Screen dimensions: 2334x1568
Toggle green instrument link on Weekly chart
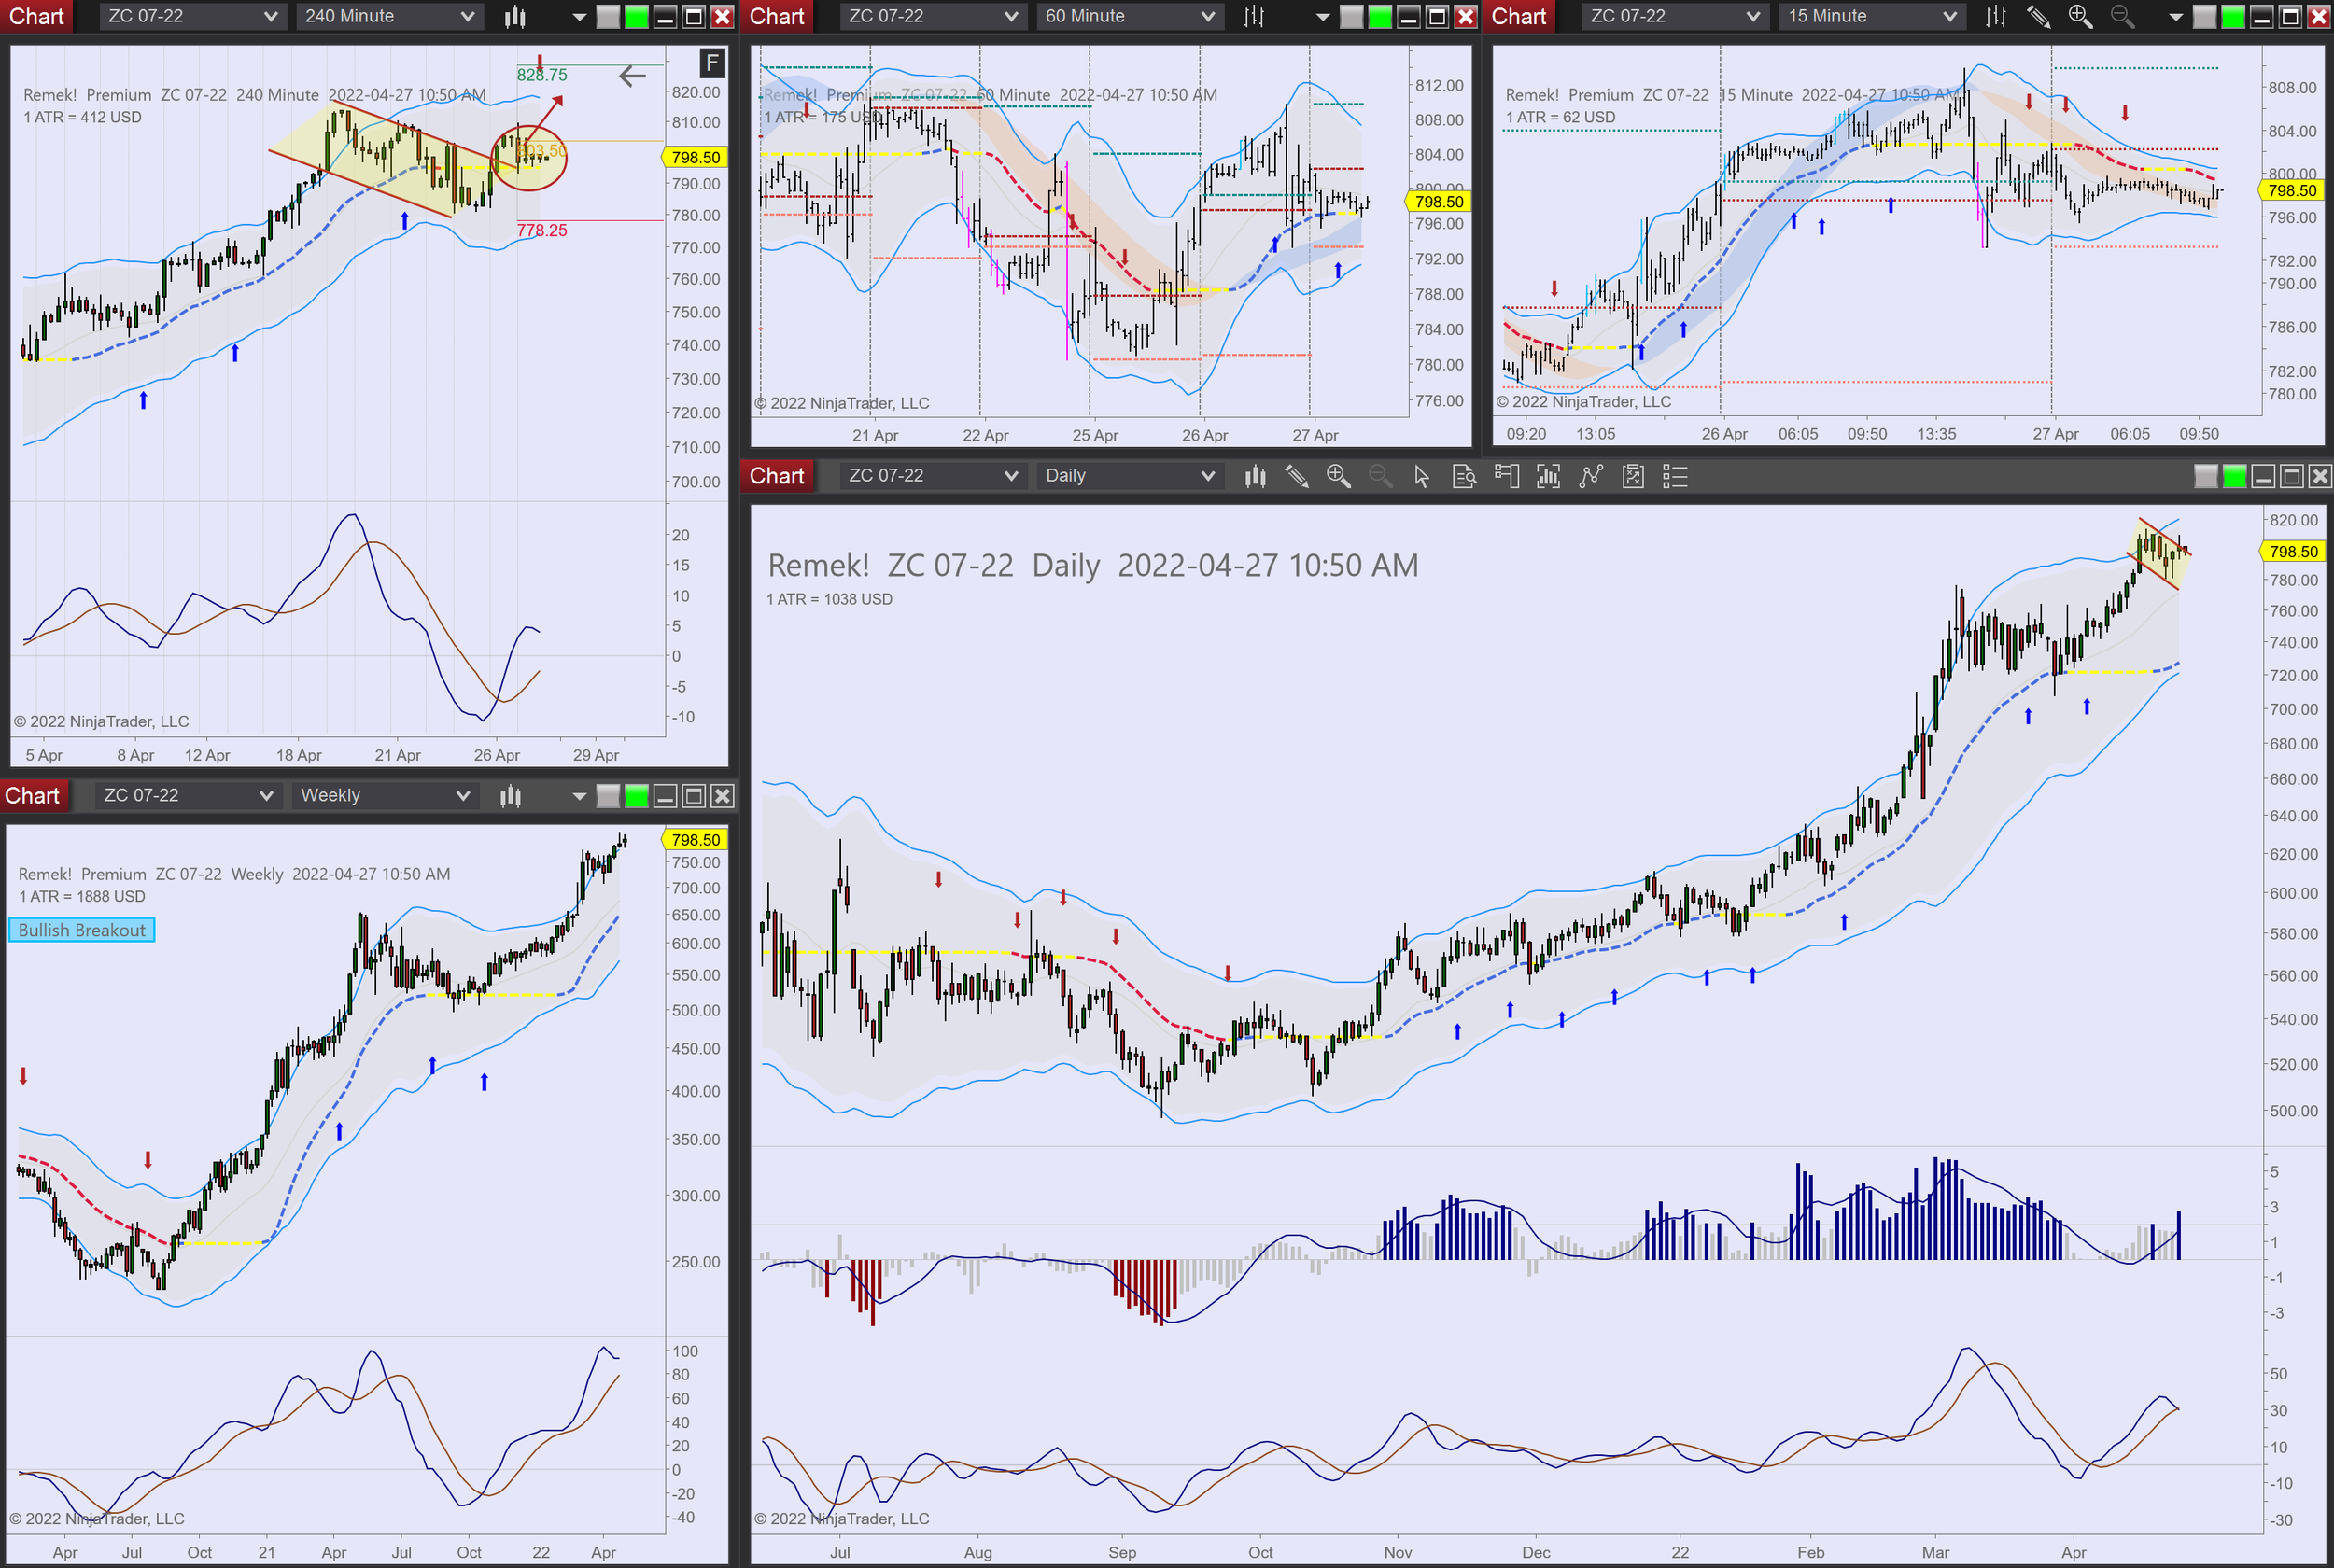(636, 796)
